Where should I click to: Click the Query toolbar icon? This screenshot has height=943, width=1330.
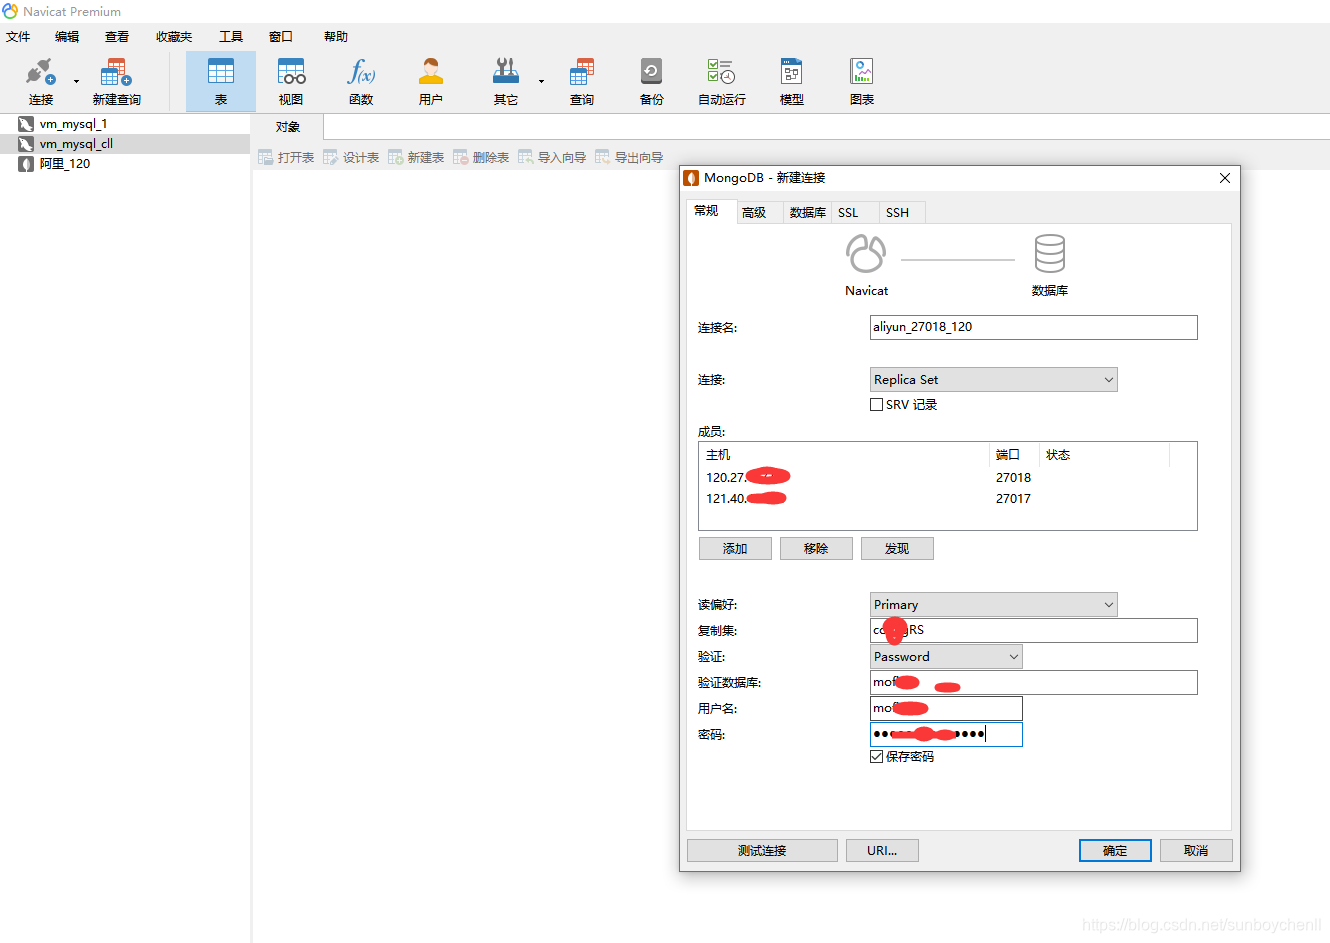pyautogui.click(x=582, y=81)
